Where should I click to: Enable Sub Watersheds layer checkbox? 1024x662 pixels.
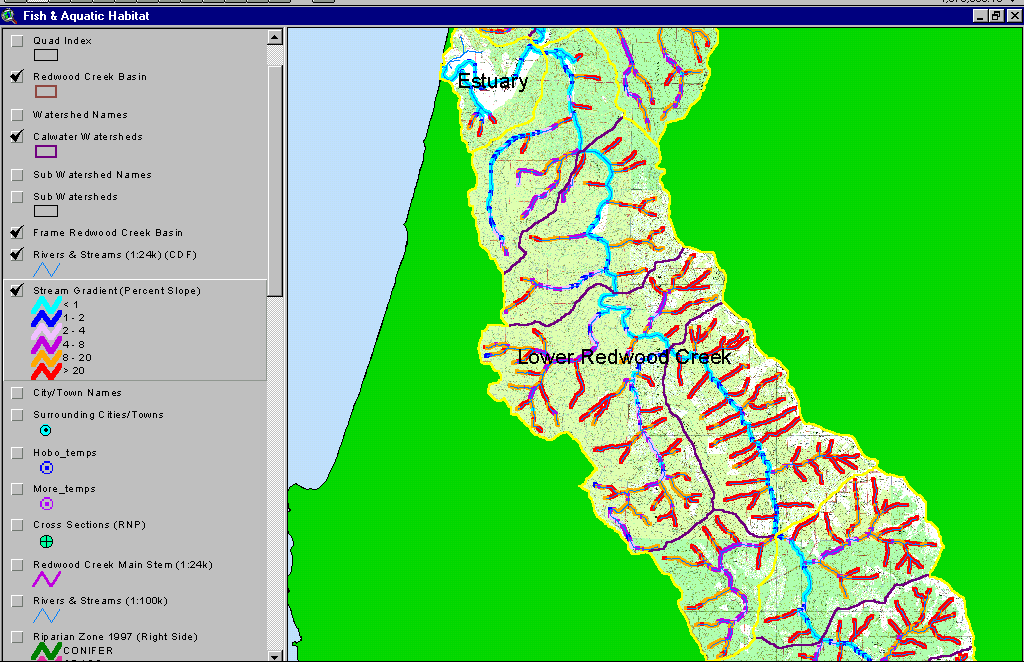(18, 197)
